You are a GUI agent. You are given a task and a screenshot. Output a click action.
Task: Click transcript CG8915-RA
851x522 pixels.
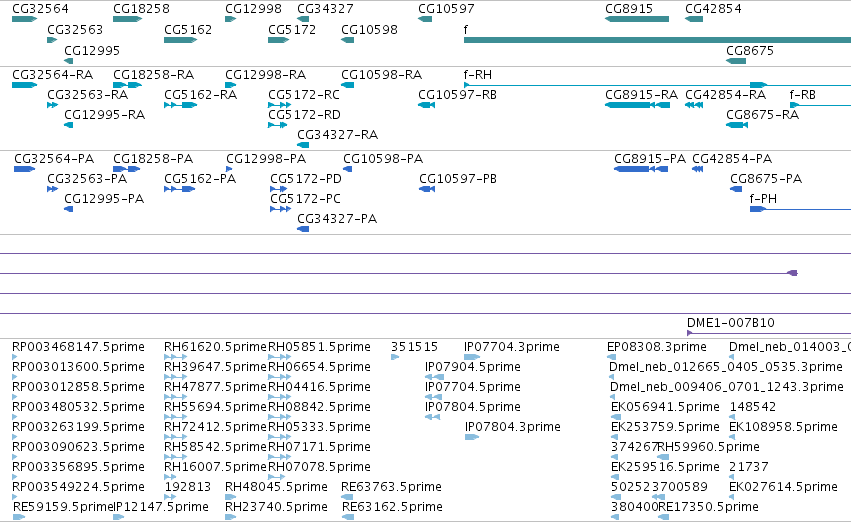(x=642, y=94)
